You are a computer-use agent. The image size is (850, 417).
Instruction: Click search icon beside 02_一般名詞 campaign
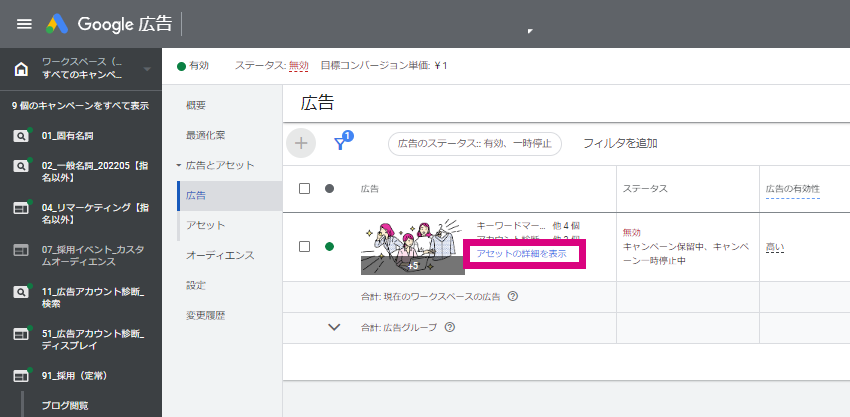tap(21, 166)
